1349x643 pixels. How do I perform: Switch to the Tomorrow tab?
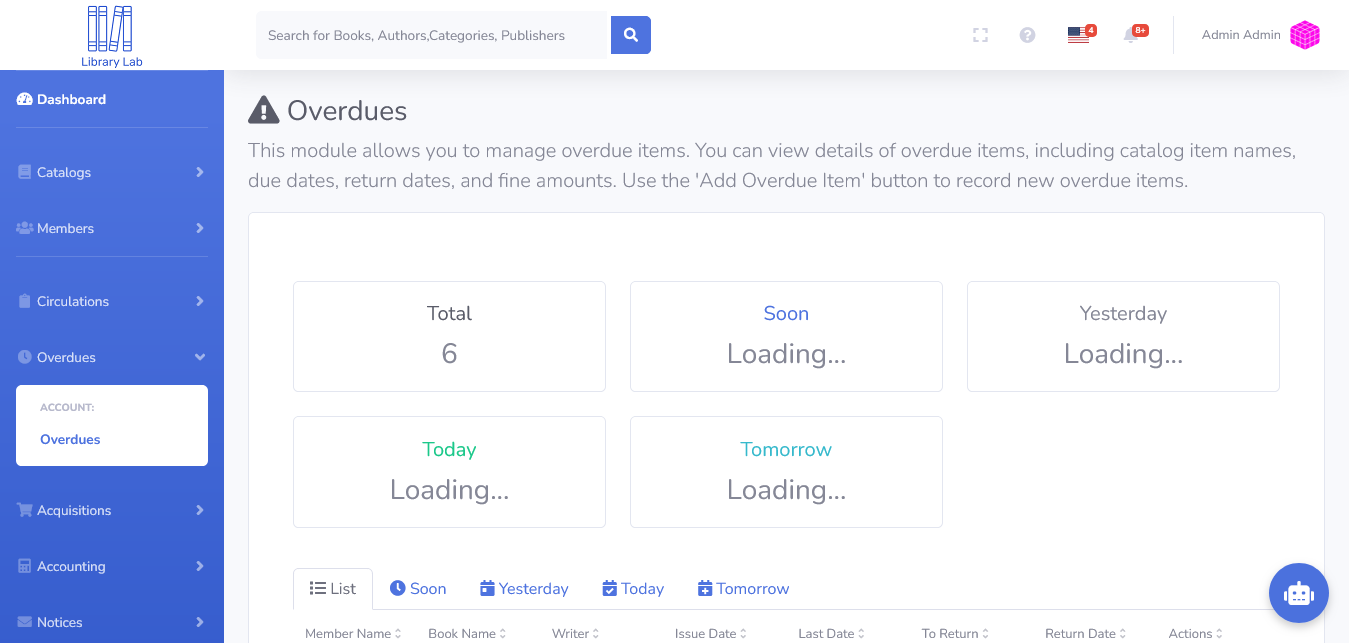[743, 588]
